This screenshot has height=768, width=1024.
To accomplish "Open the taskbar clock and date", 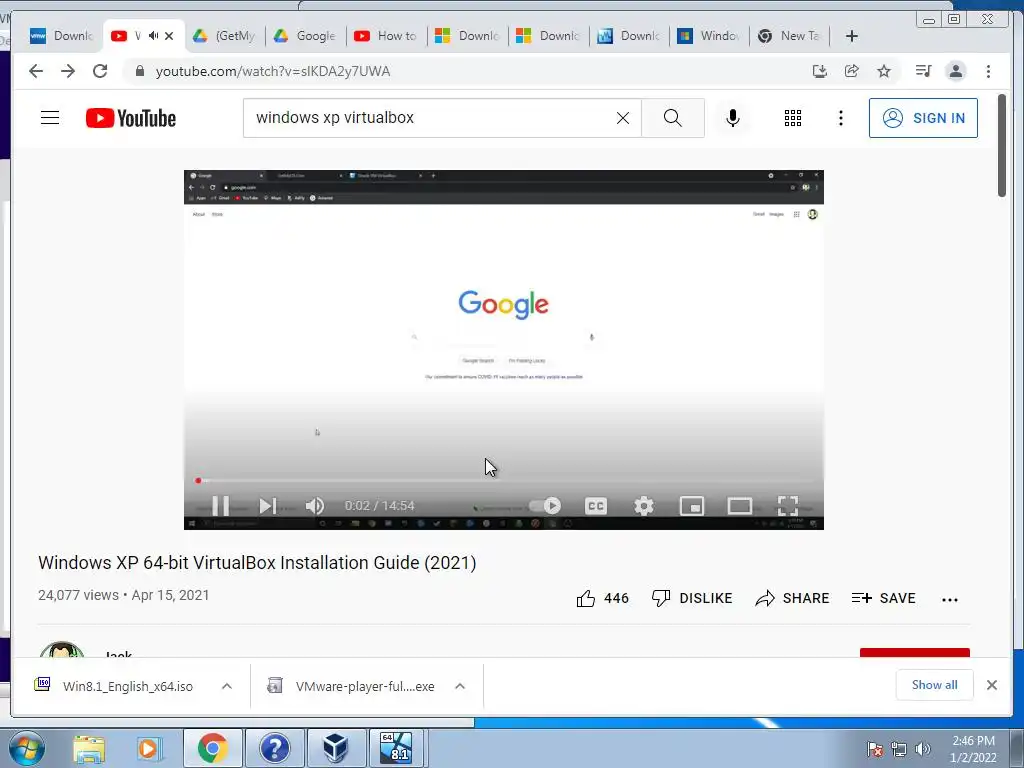I will click(973, 749).
